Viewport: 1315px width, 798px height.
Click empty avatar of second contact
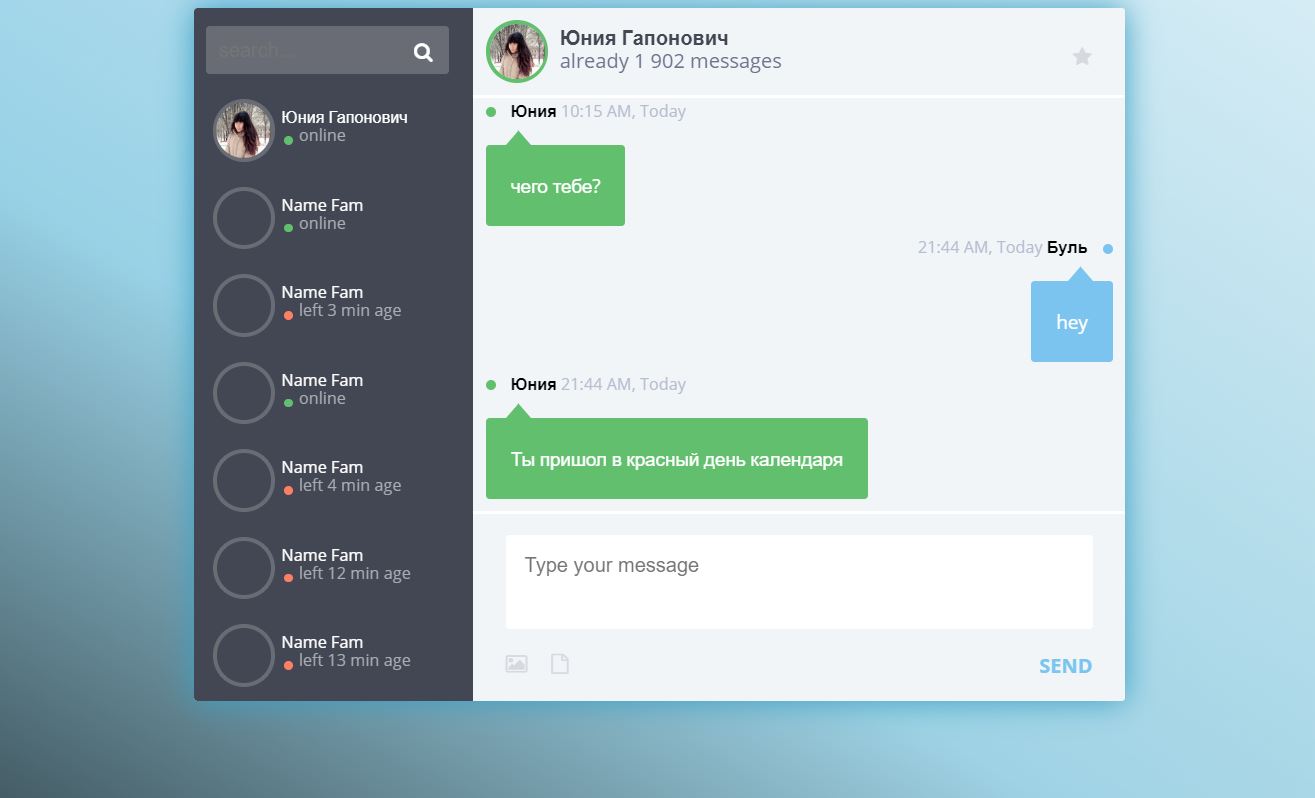pyautogui.click(x=243, y=218)
